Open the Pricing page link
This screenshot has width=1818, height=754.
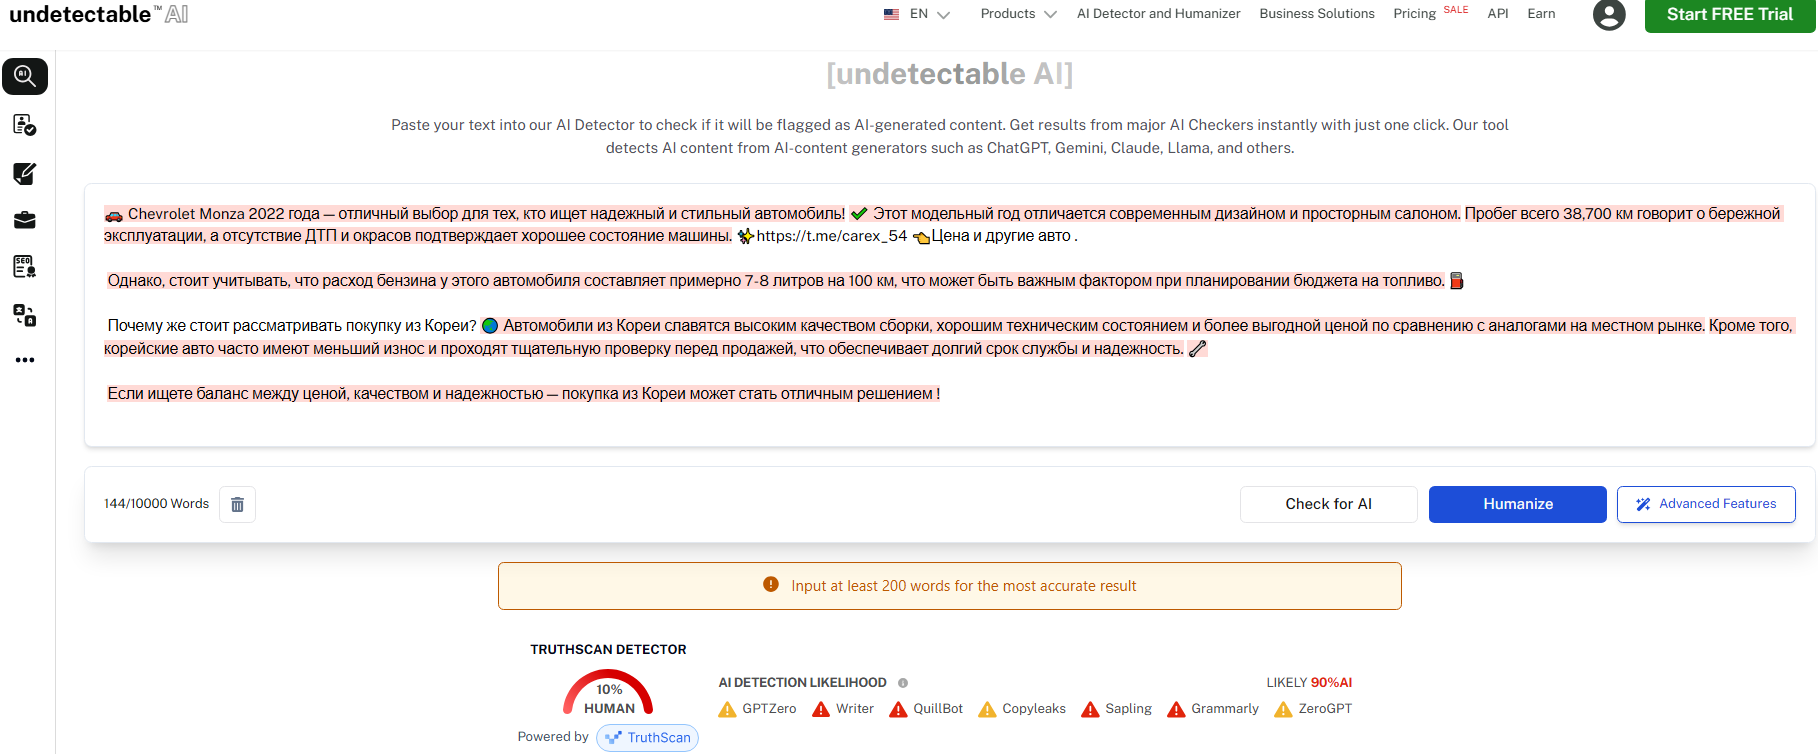(x=1414, y=14)
